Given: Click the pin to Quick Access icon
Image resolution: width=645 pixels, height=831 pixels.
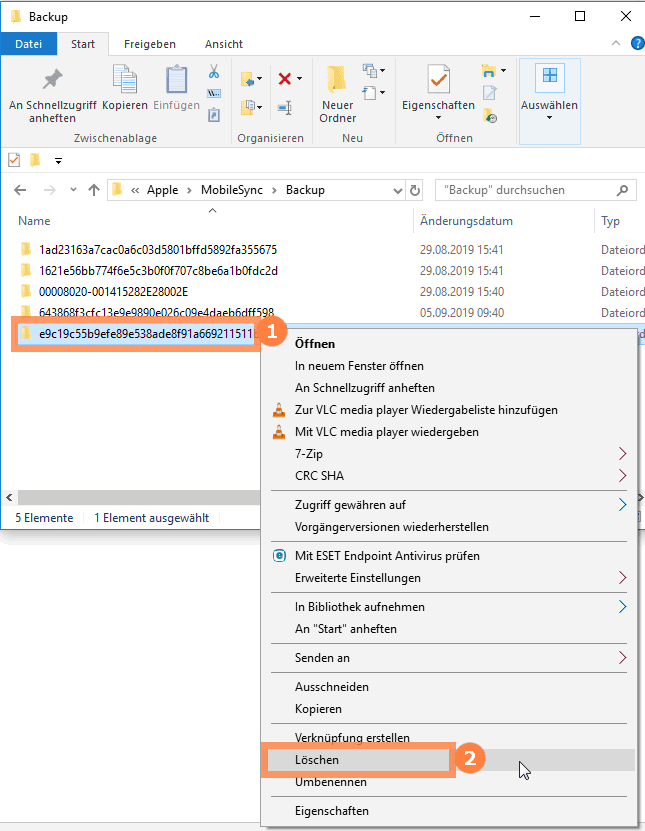Looking at the screenshot, I should (52, 79).
